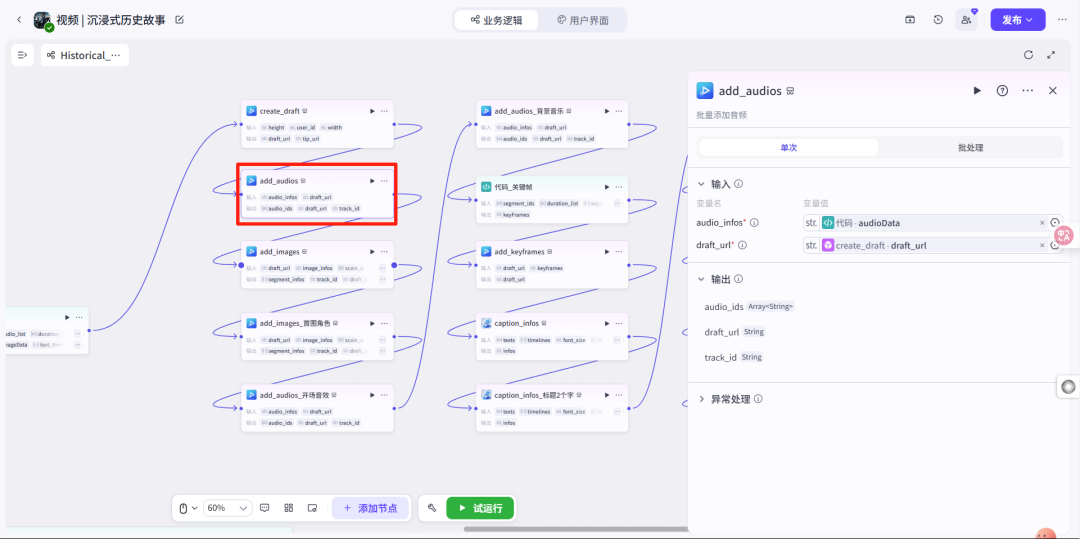Show info tooltip for audio_infos

tap(754, 222)
